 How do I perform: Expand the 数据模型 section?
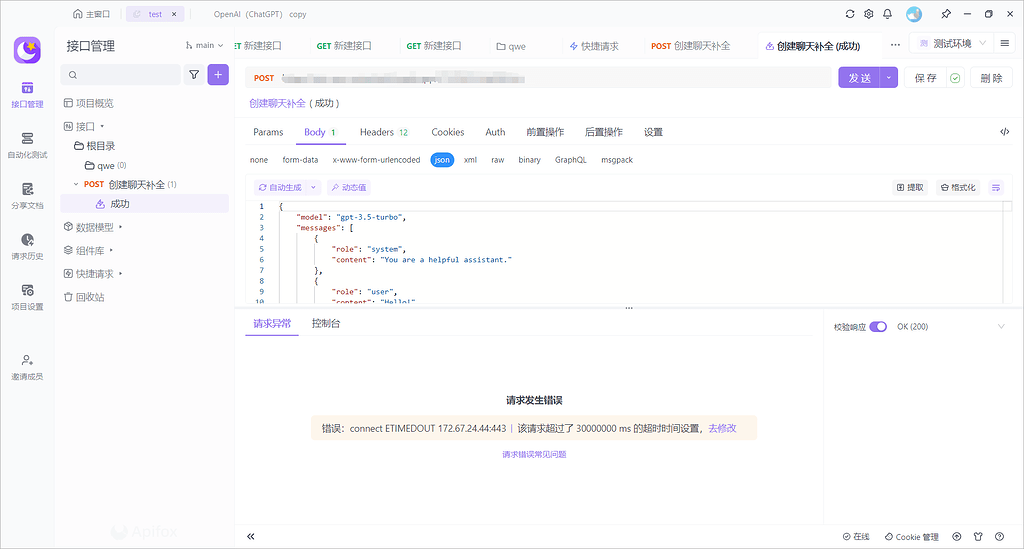tap(121, 227)
